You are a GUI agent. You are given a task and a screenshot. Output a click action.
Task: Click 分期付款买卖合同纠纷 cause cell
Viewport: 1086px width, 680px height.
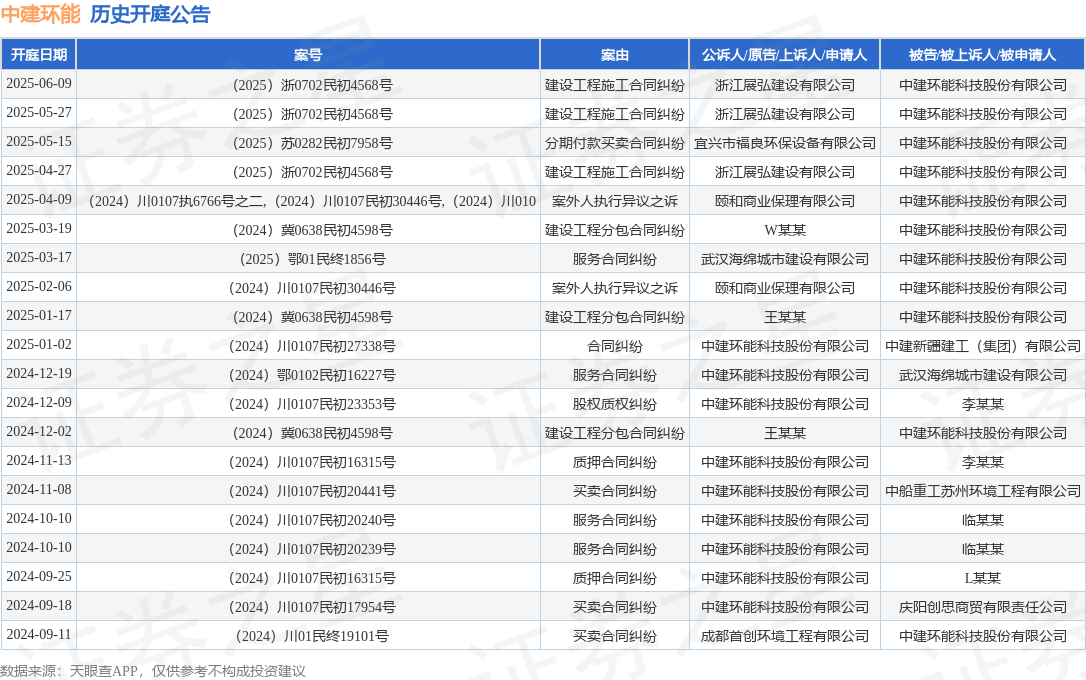pos(614,143)
